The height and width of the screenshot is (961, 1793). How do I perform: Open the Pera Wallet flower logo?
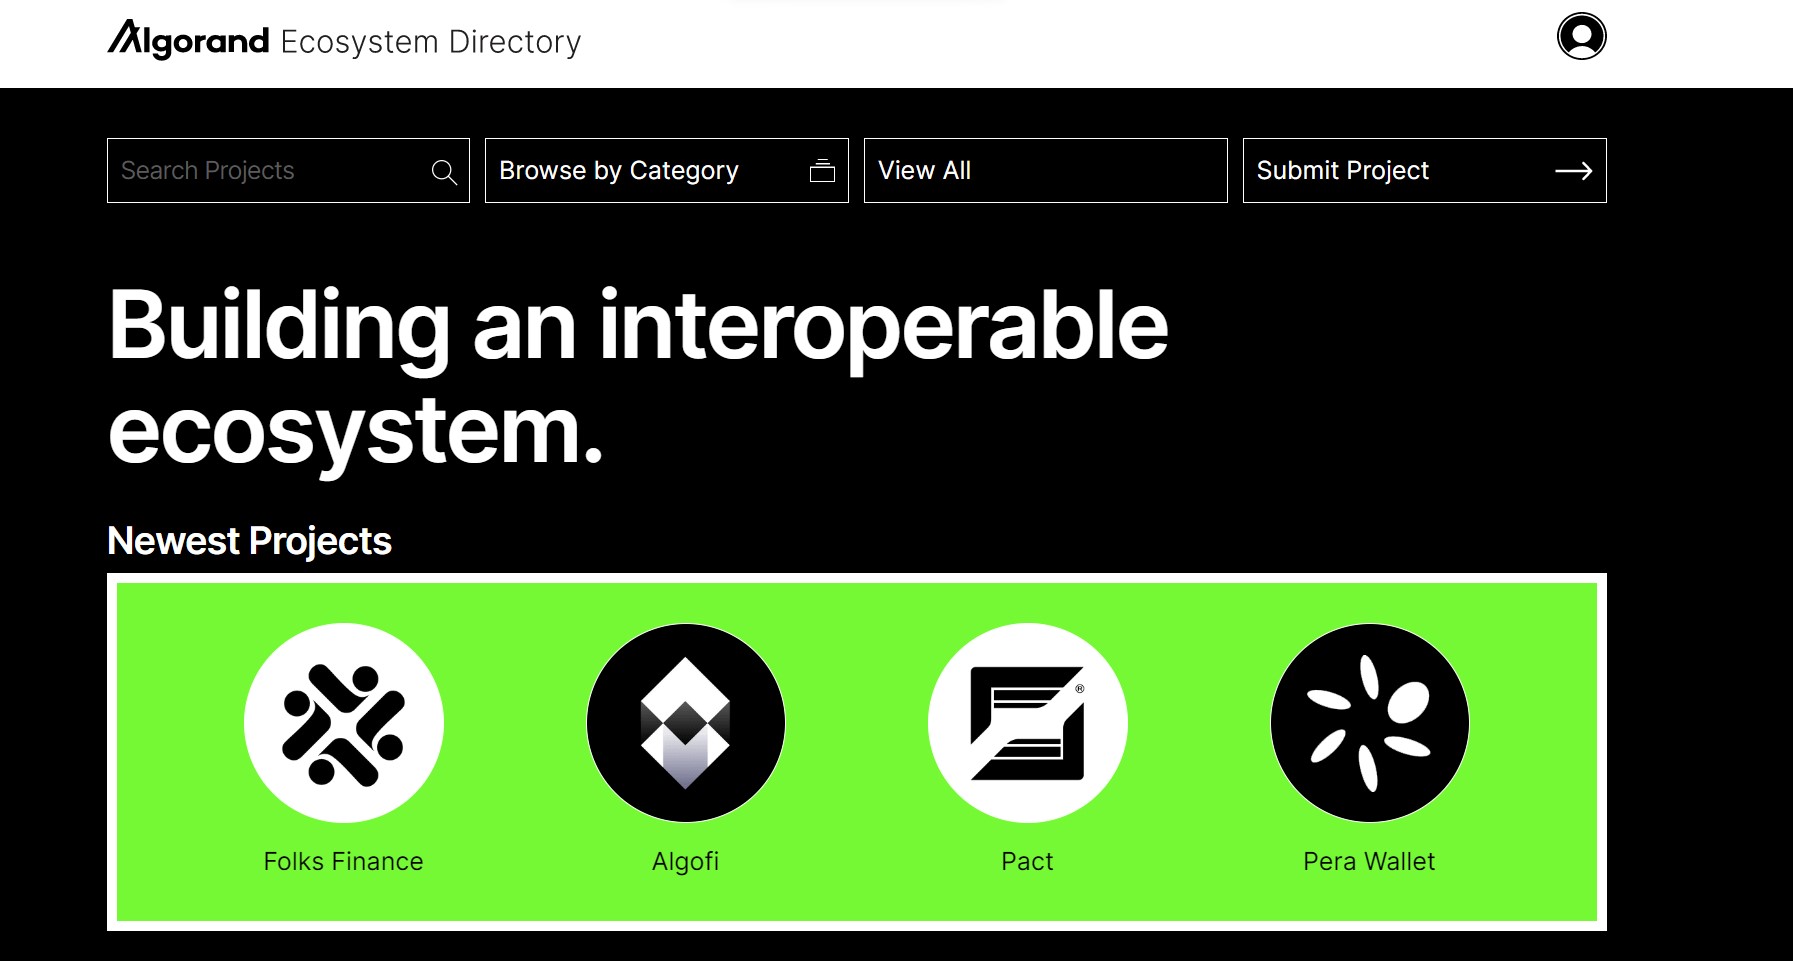[x=1369, y=723]
